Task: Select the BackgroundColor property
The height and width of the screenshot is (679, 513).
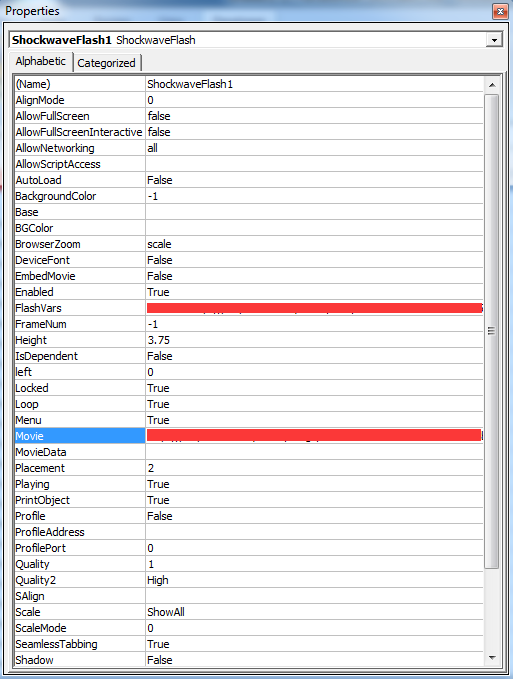Action: 80,196
